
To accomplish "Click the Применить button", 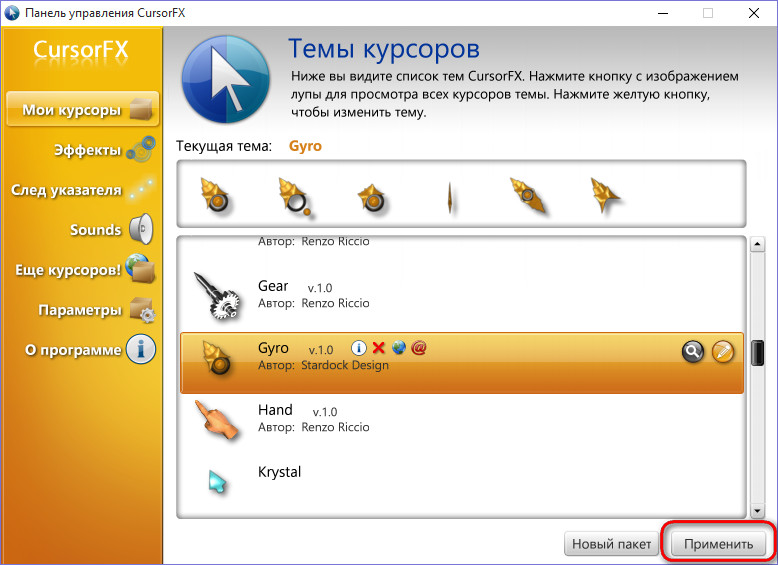I will (x=718, y=544).
